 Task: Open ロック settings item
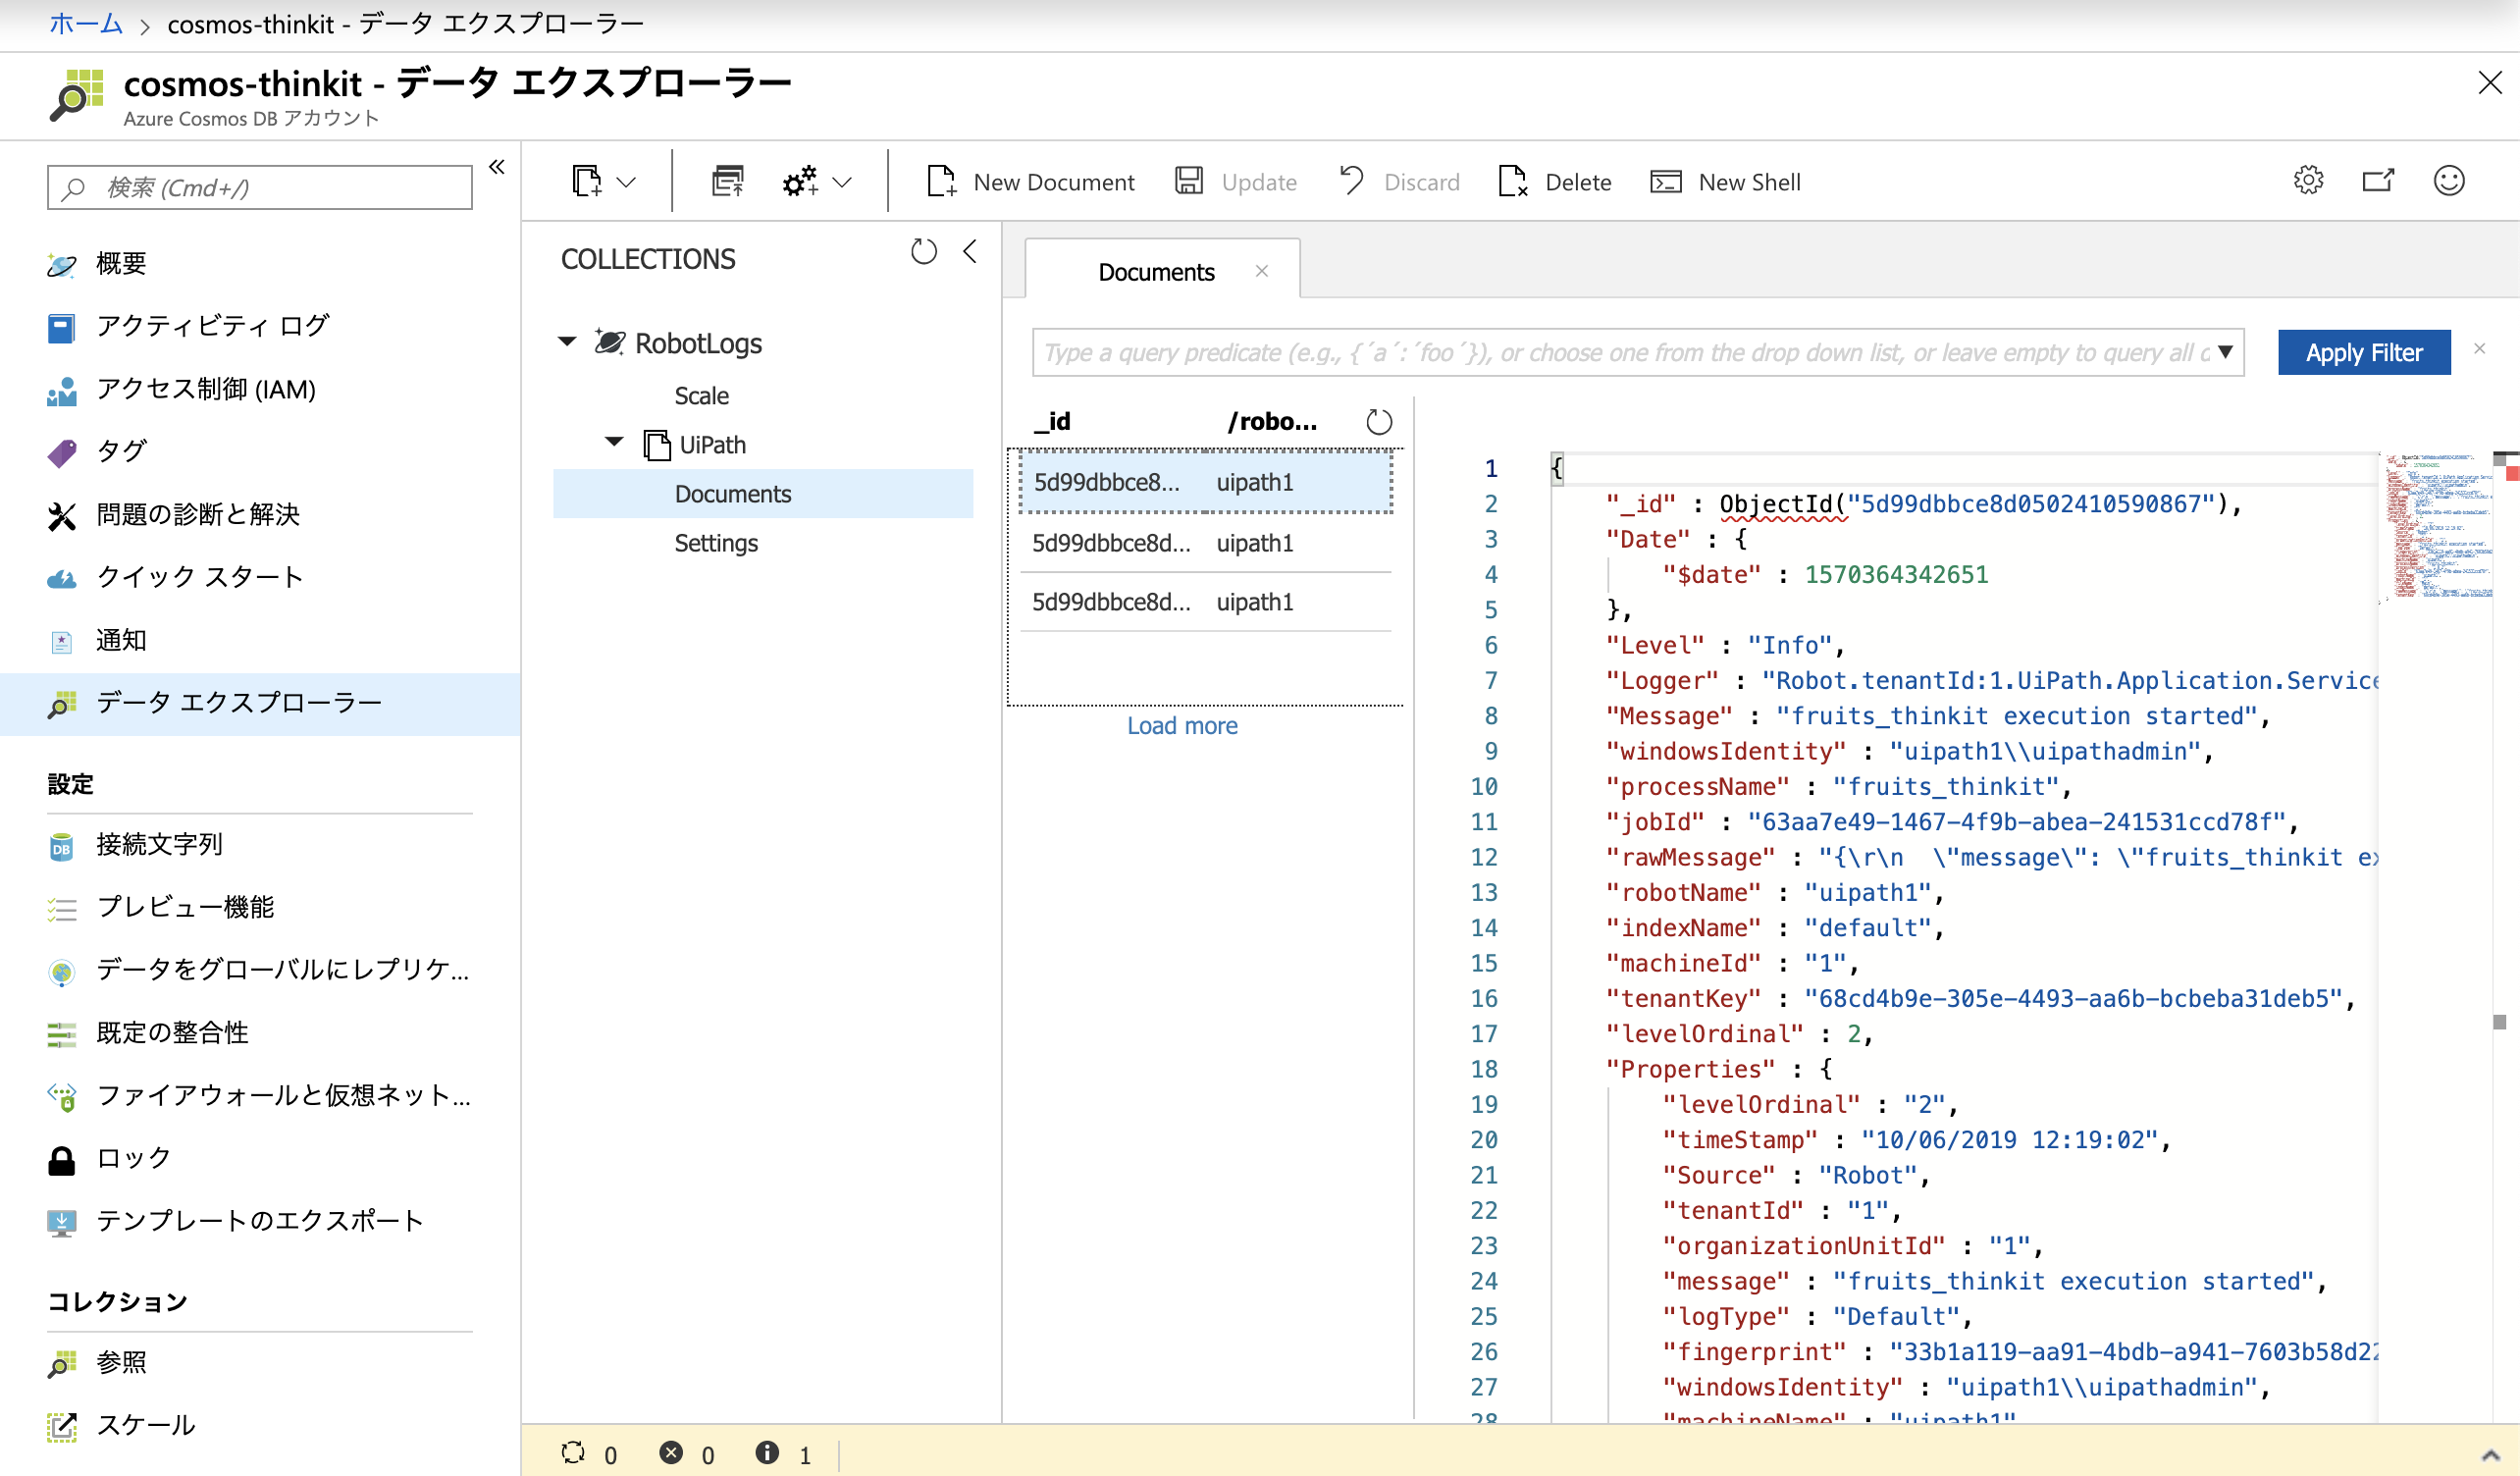(x=260, y=1159)
